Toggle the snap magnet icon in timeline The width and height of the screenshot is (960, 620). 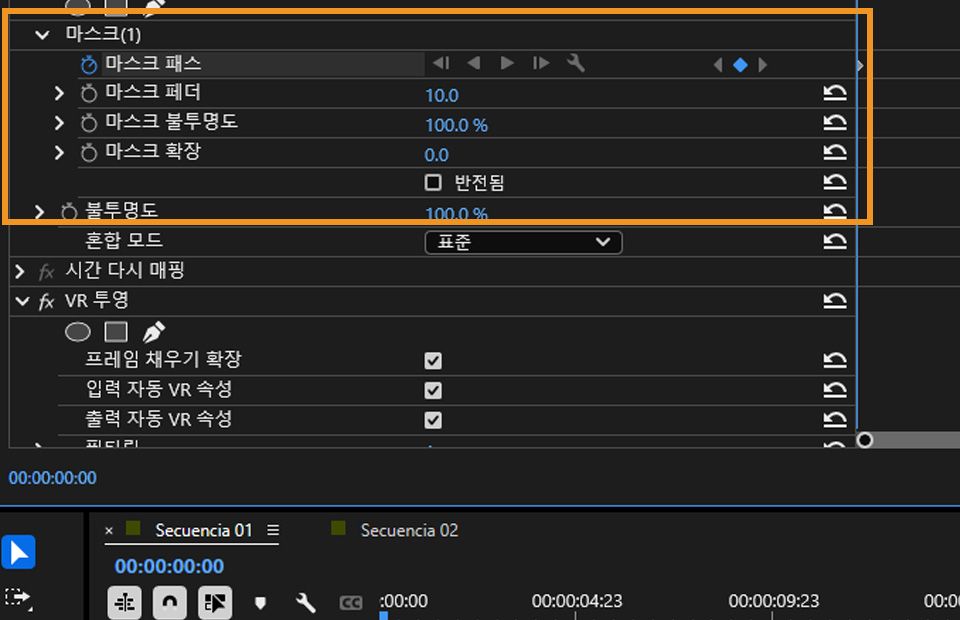pos(170,602)
